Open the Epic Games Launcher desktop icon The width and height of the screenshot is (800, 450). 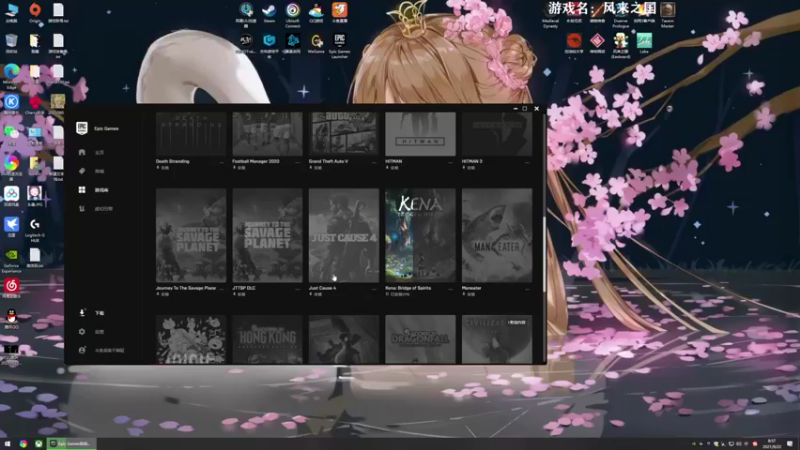point(339,46)
